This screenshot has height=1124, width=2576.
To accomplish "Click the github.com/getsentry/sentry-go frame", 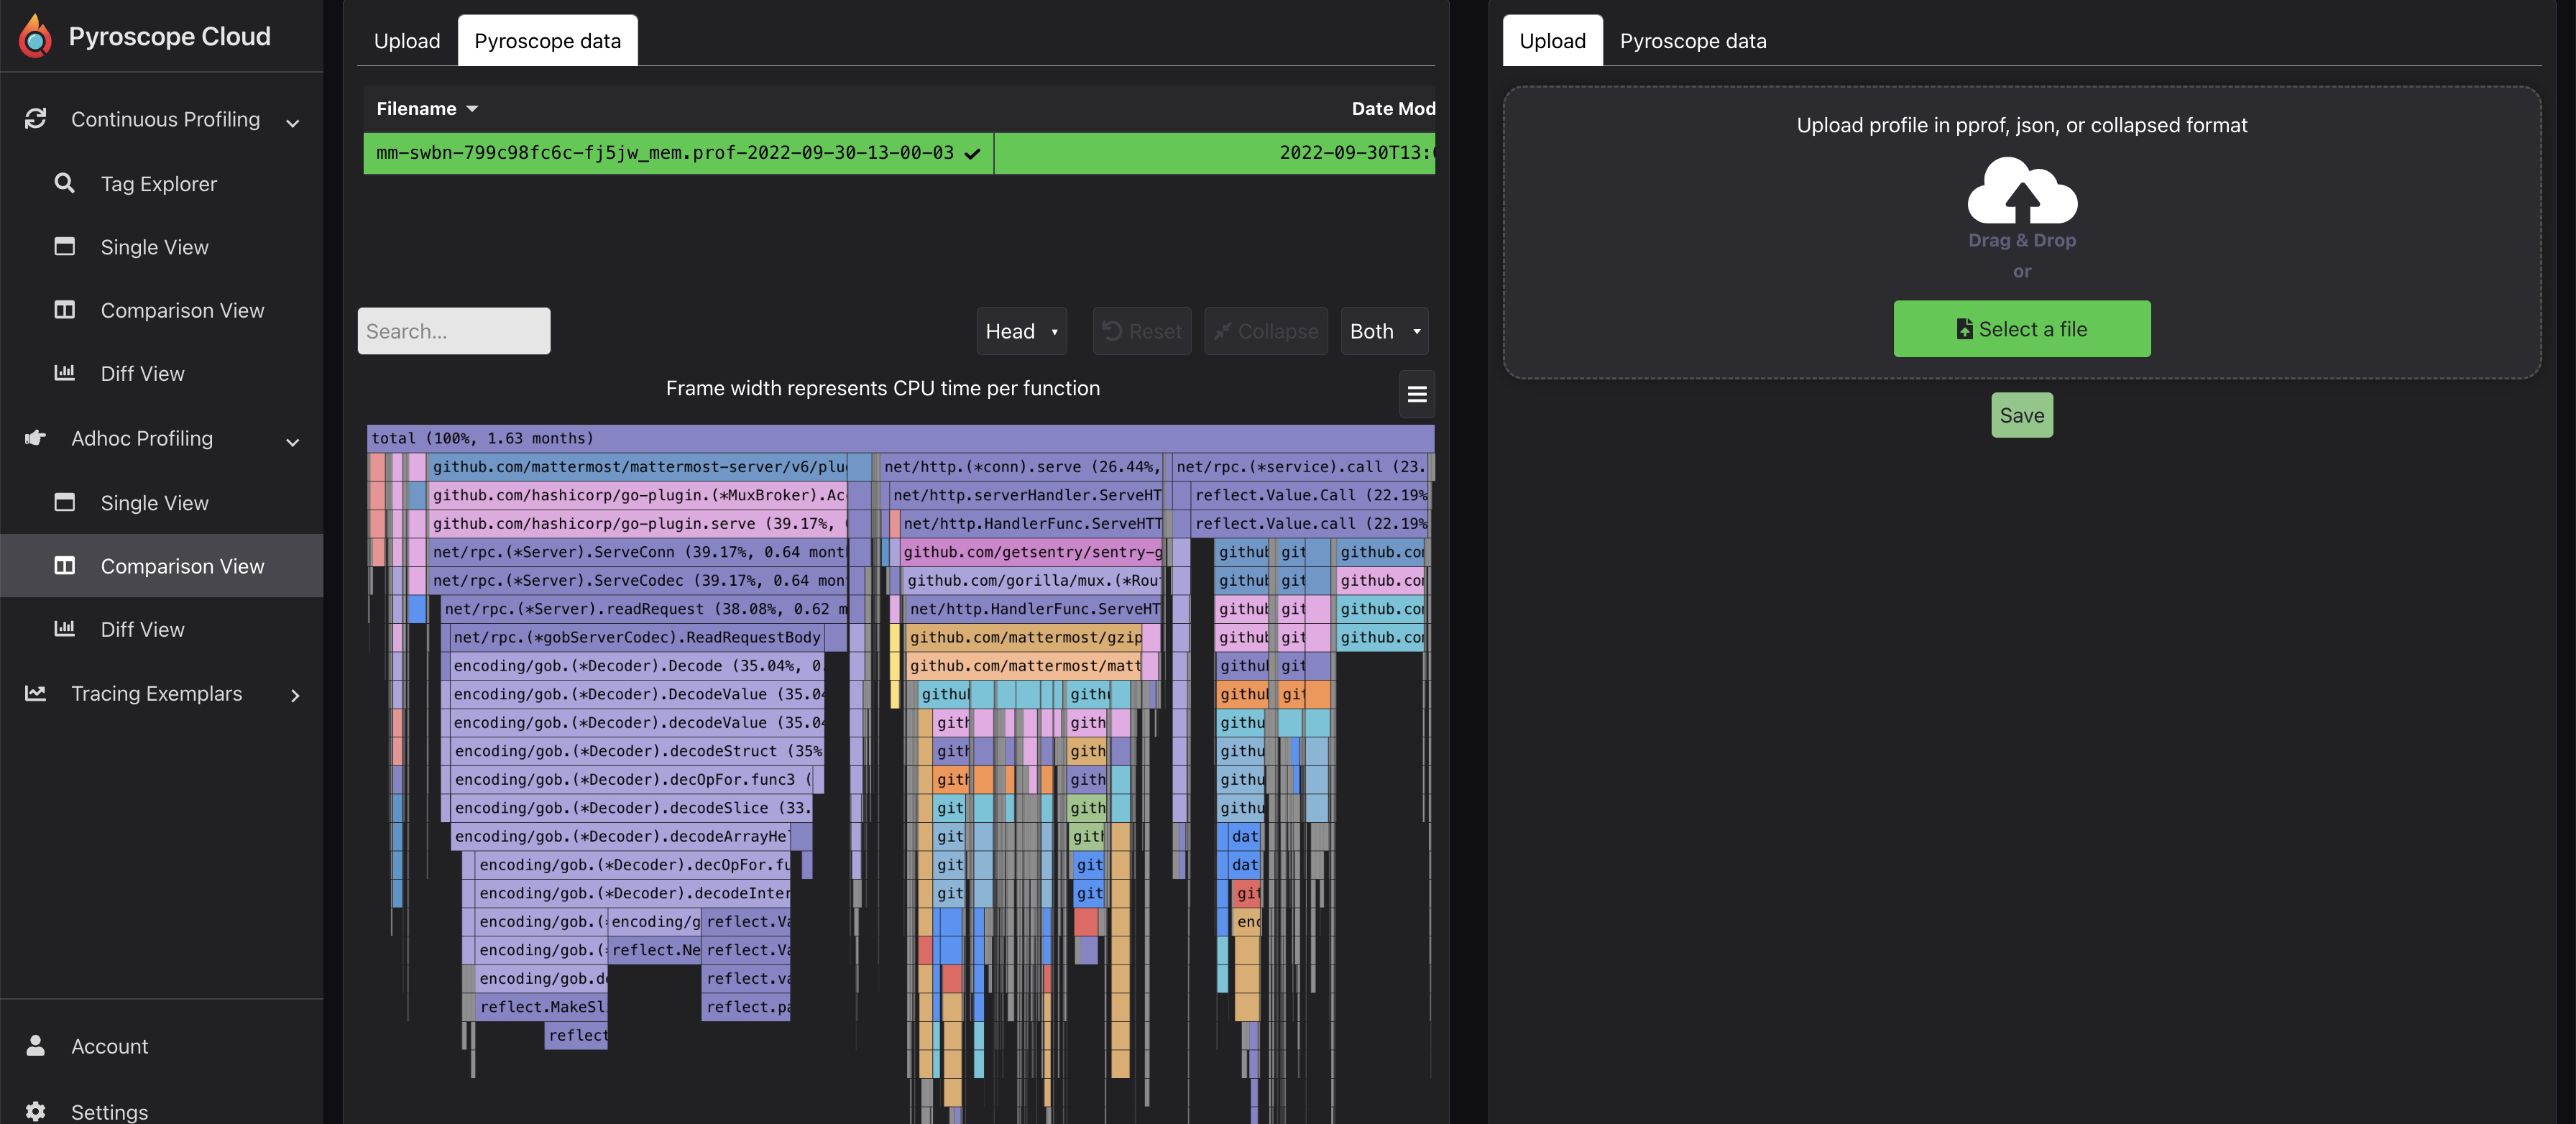I will click(x=1032, y=552).
